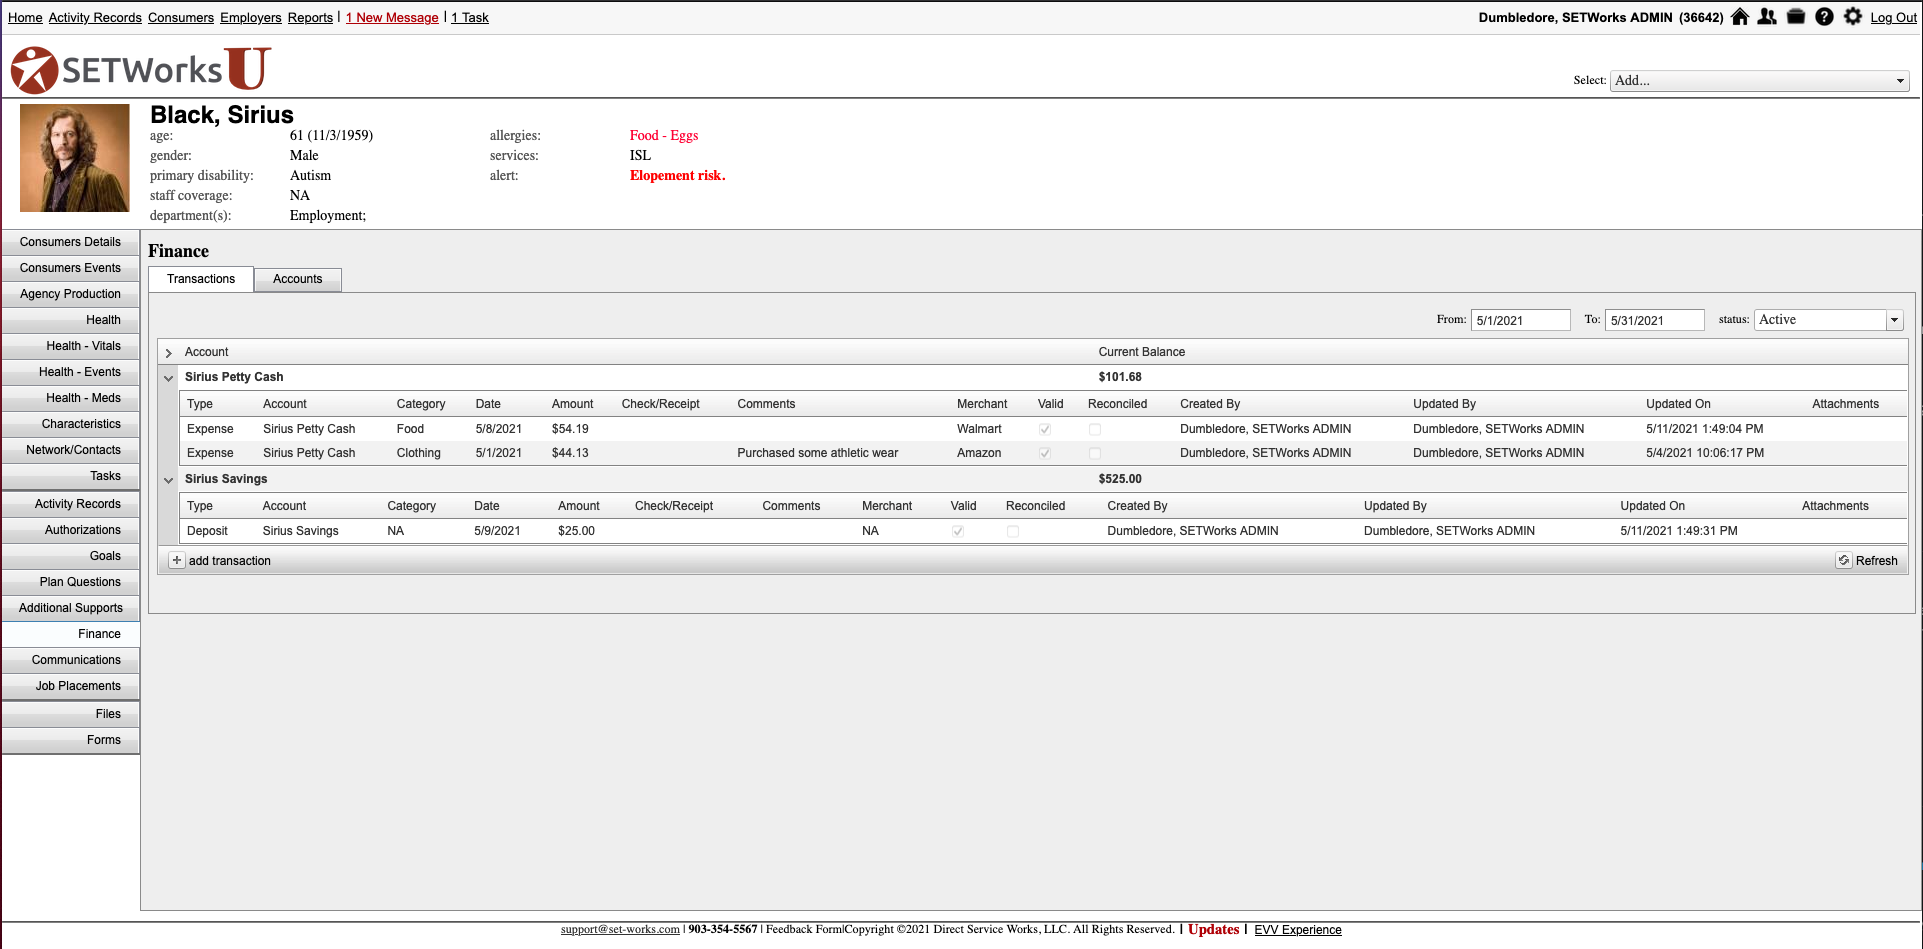Go to the home icon in header
The height and width of the screenshot is (949, 1923).
(1740, 17)
